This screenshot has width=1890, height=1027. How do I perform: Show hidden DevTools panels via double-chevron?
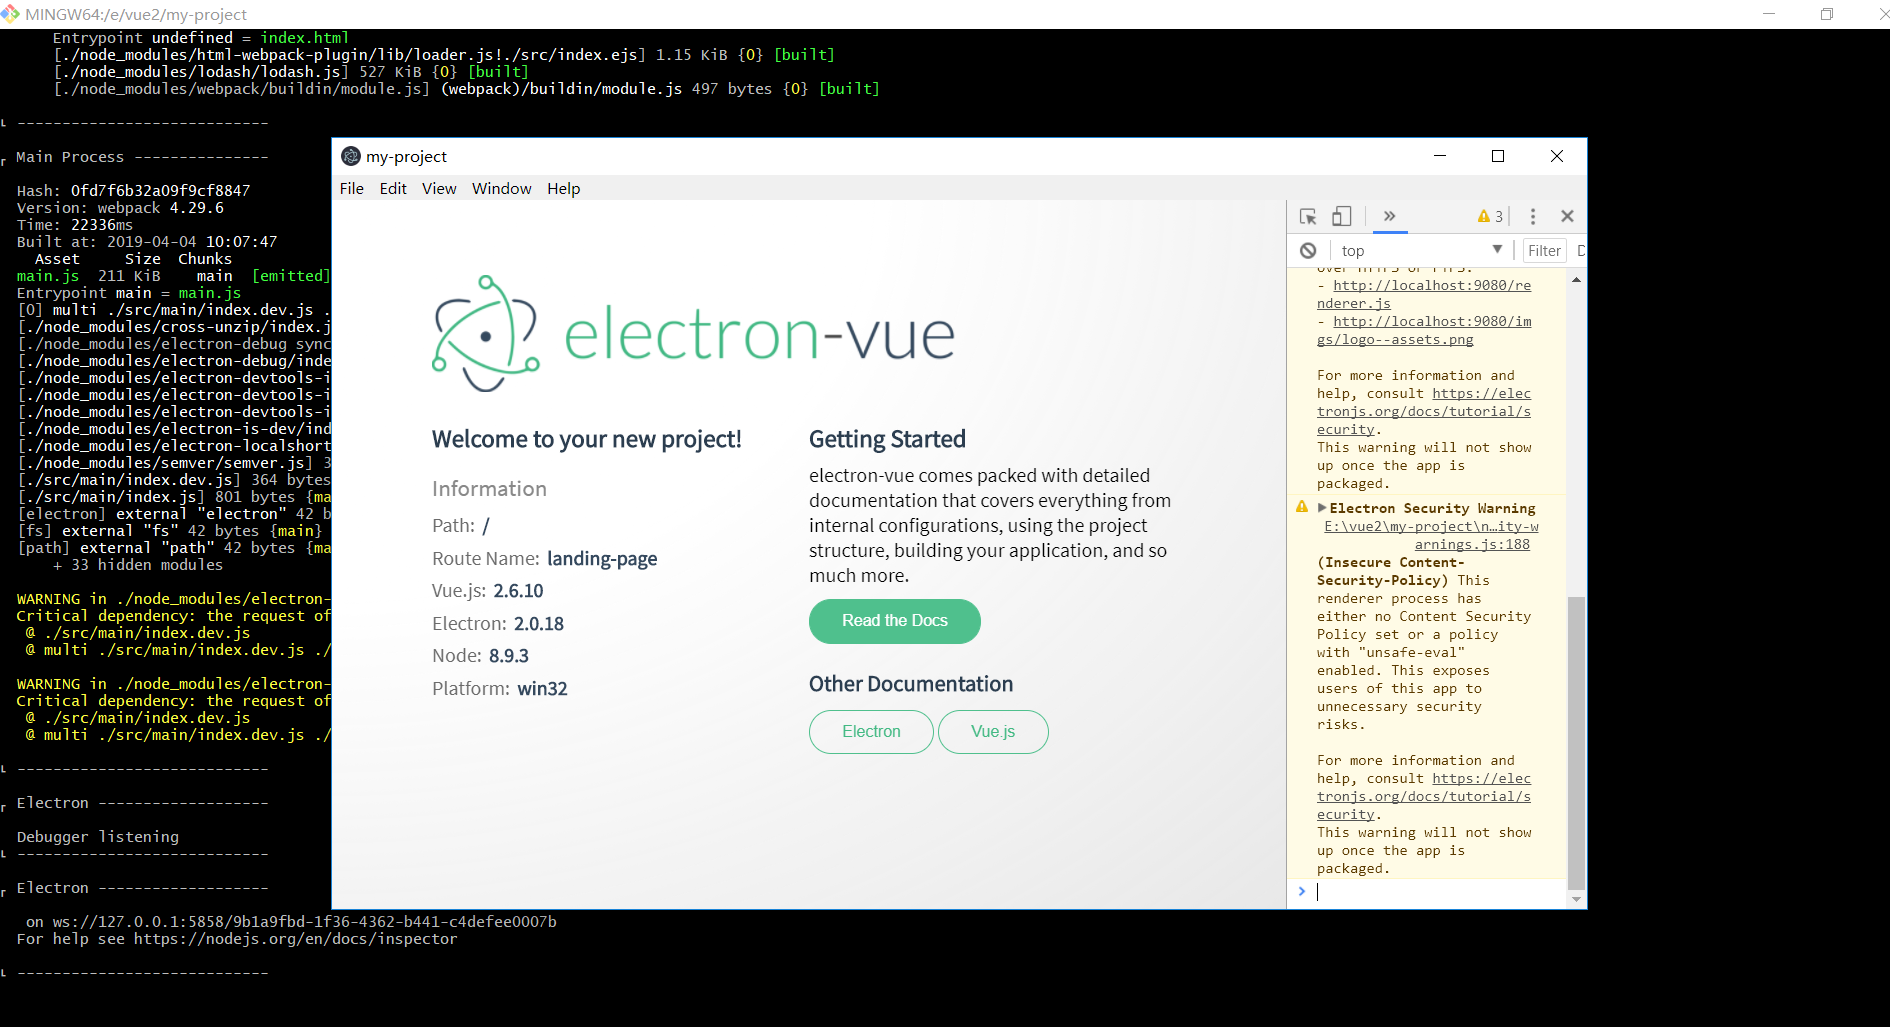coord(1390,216)
